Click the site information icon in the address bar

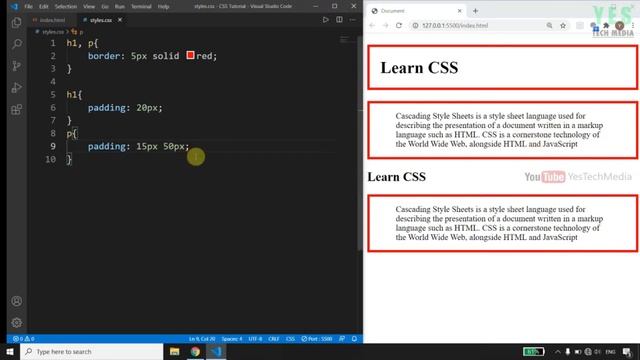tap(415, 25)
